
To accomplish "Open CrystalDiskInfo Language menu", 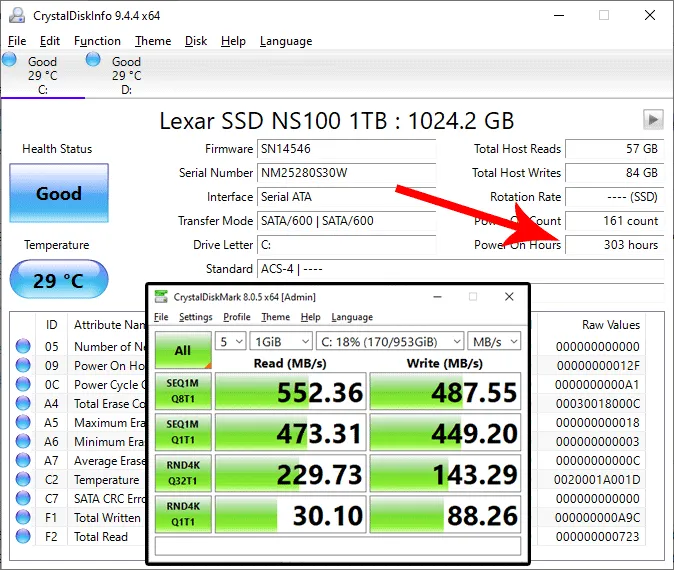I will coord(286,41).
